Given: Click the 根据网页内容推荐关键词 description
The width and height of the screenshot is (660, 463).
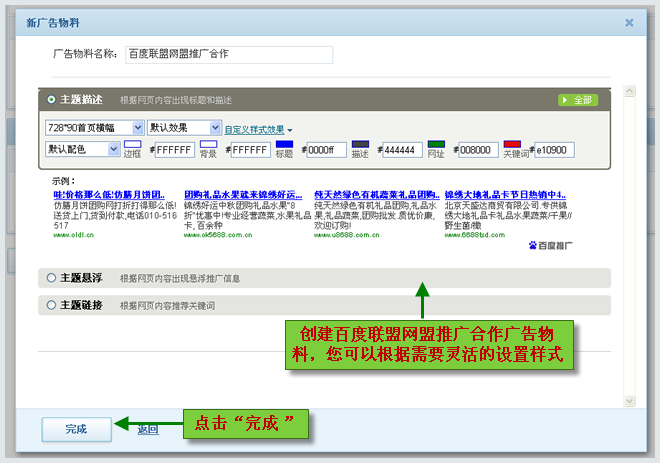Looking at the screenshot, I should click(x=168, y=306).
